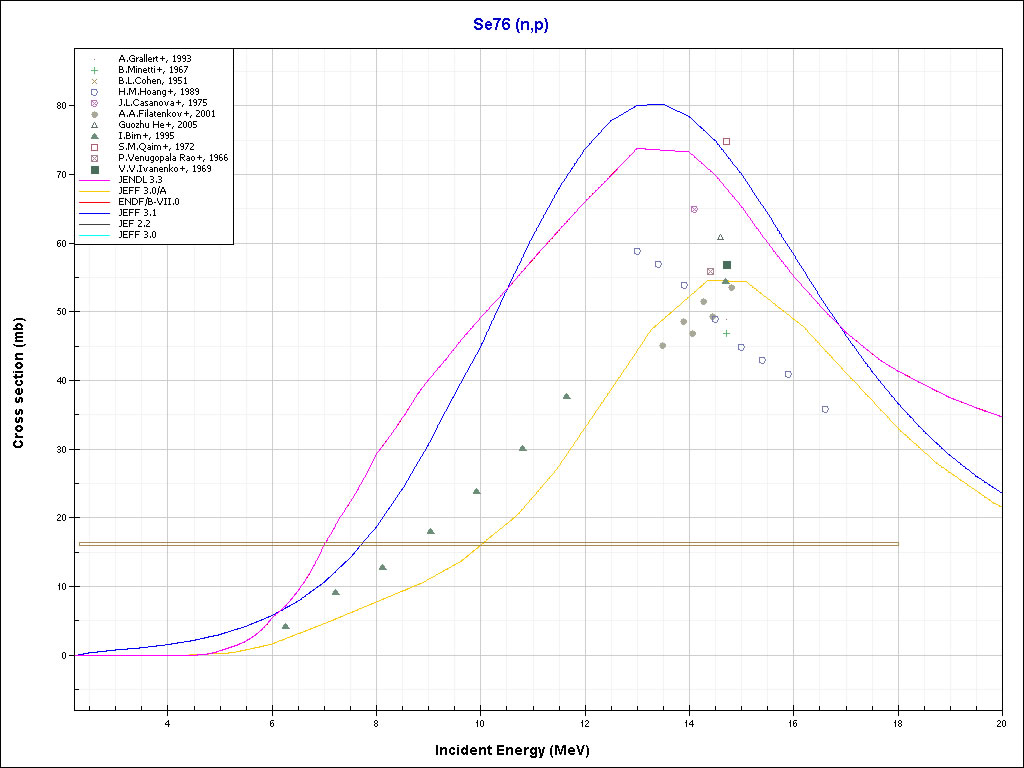Click the J.L.Casanova+, 1975 legend marker
The width and height of the screenshot is (1024, 768).
point(94,103)
